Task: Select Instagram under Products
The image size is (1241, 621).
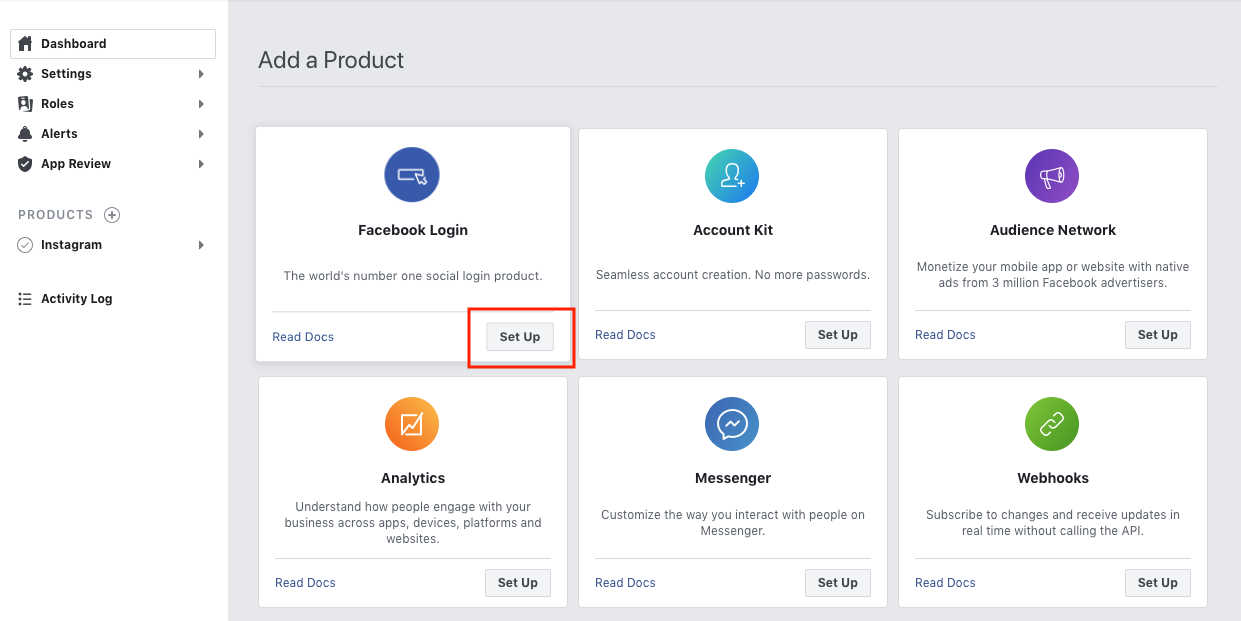Action: [x=113, y=245]
